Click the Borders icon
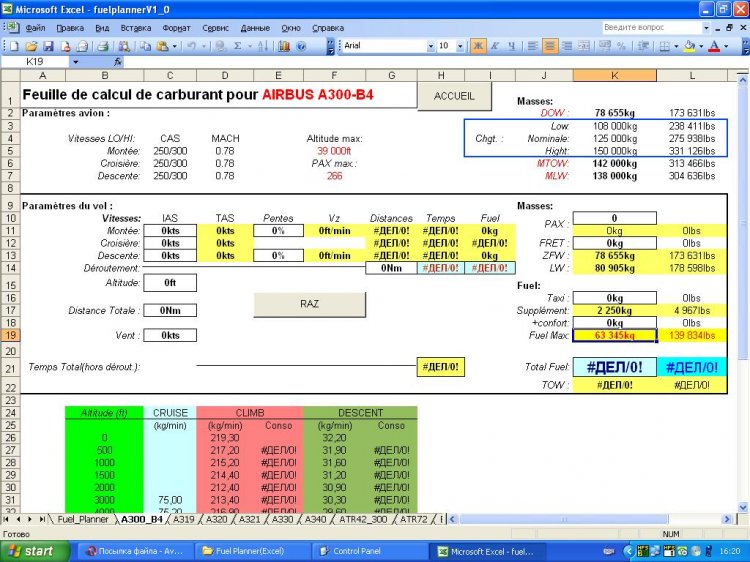Image resolution: width=750 pixels, height=562 pixels. [664, 46]
